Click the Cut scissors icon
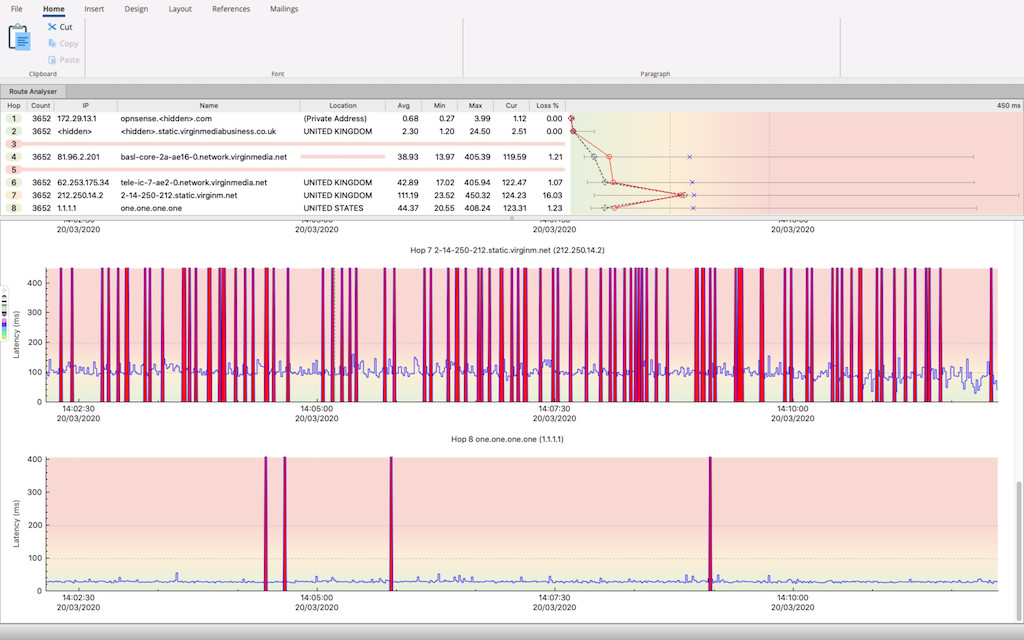Screen dimensions: 1024x640 (x=52, y=27)
